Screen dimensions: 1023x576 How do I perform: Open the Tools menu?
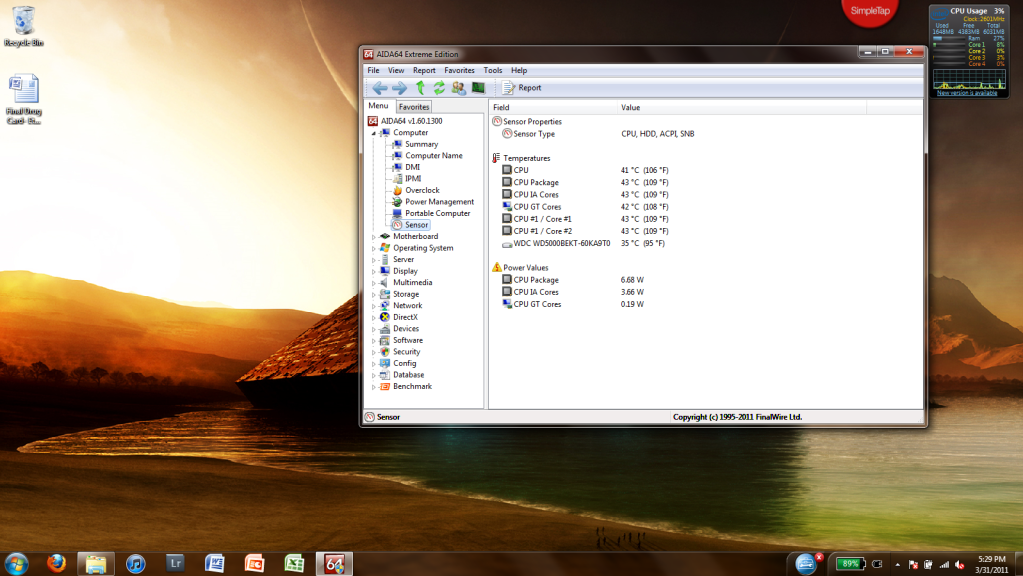tap(493, 70)
